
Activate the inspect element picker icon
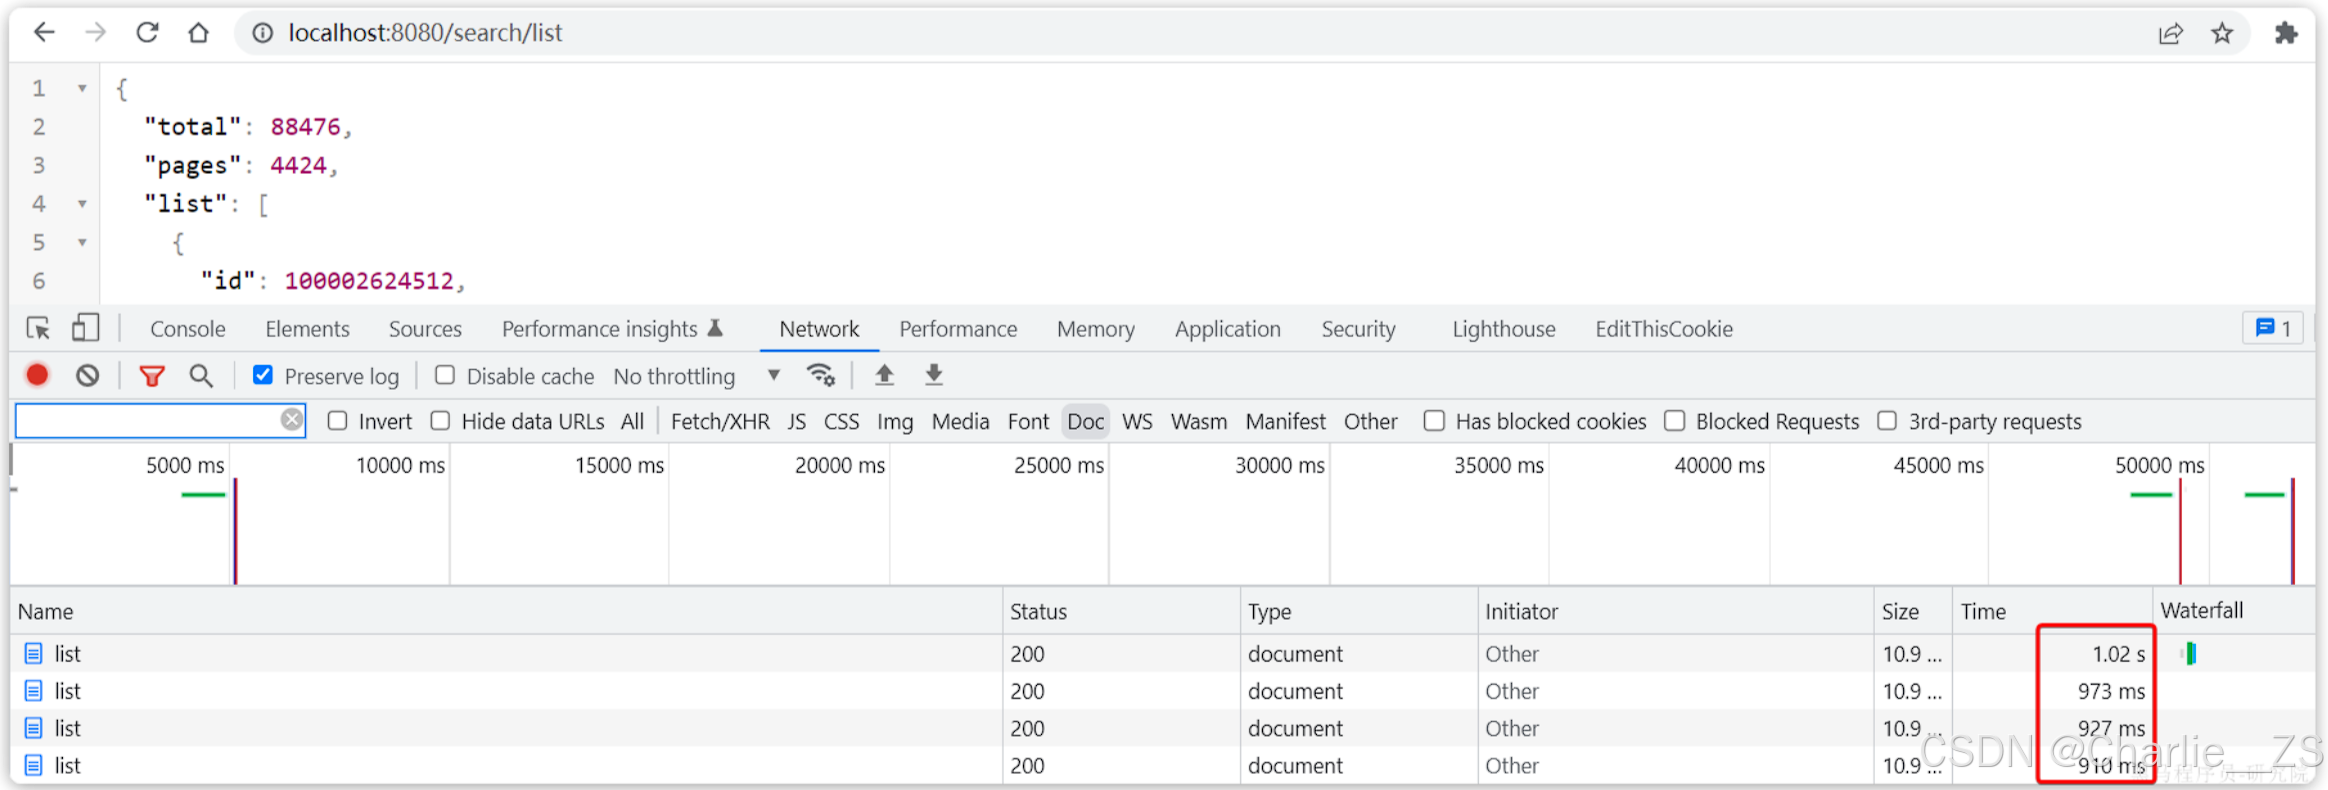click(x=38, y=328)
